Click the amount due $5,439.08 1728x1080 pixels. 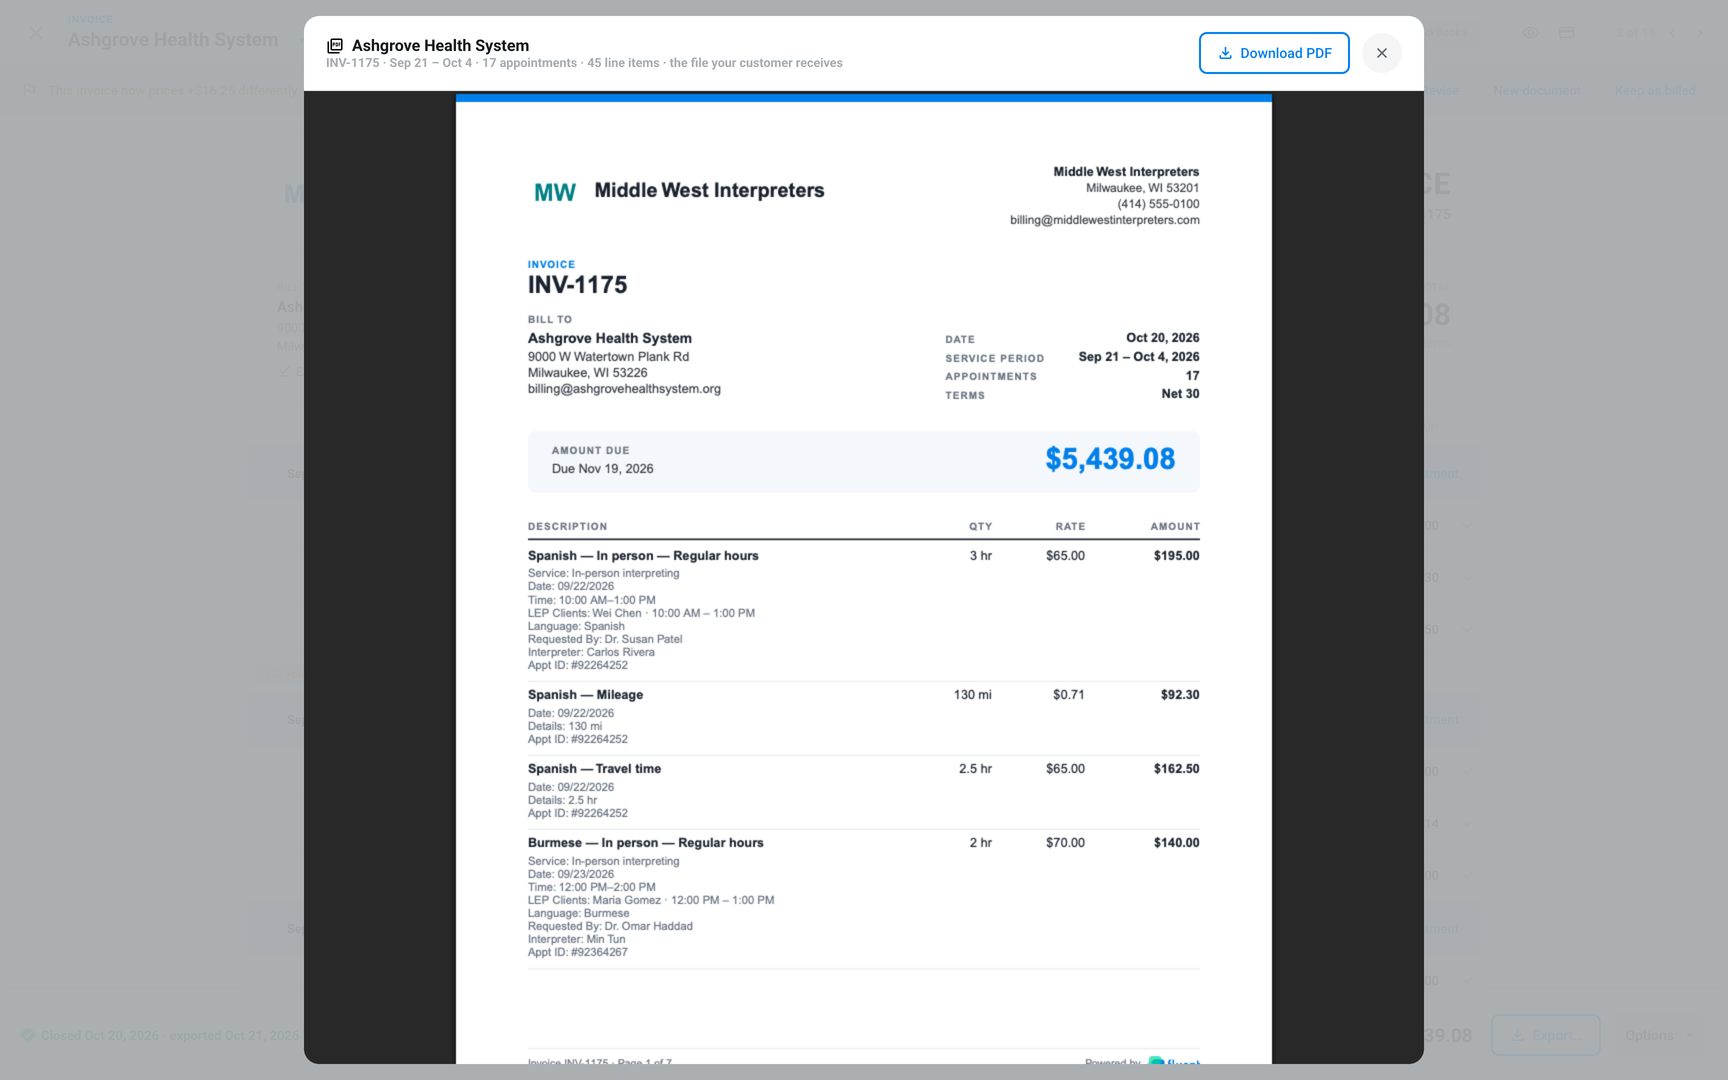coord(1110,459)
